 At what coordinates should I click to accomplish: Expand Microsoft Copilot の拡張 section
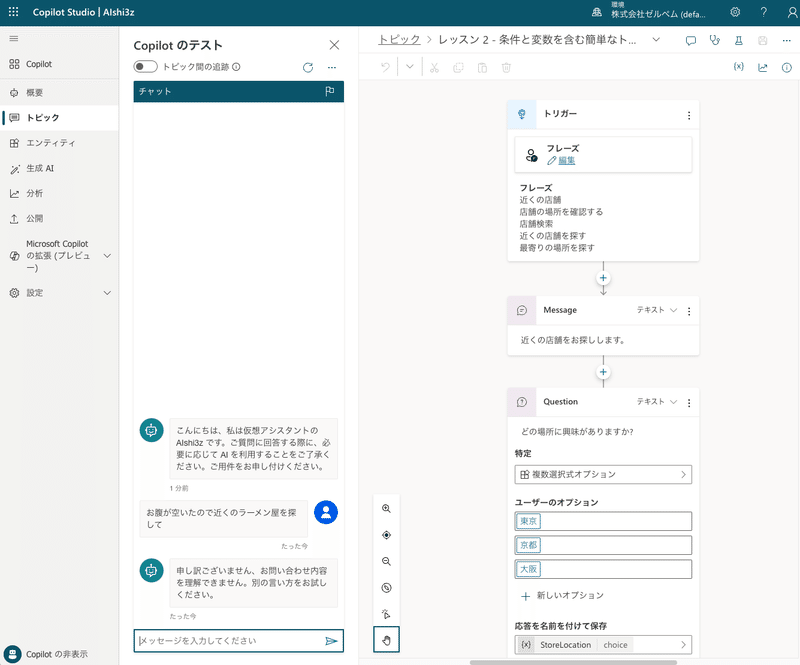[x=107, y=256]
